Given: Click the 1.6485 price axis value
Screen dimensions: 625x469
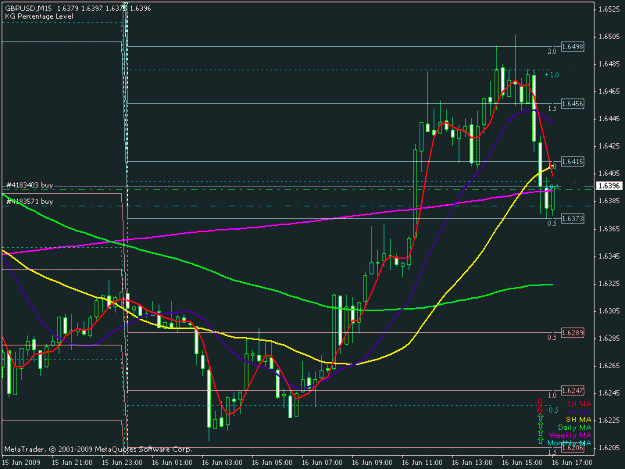Looking at the screenshot, I should pyautogui.click(x=609, y=64).
